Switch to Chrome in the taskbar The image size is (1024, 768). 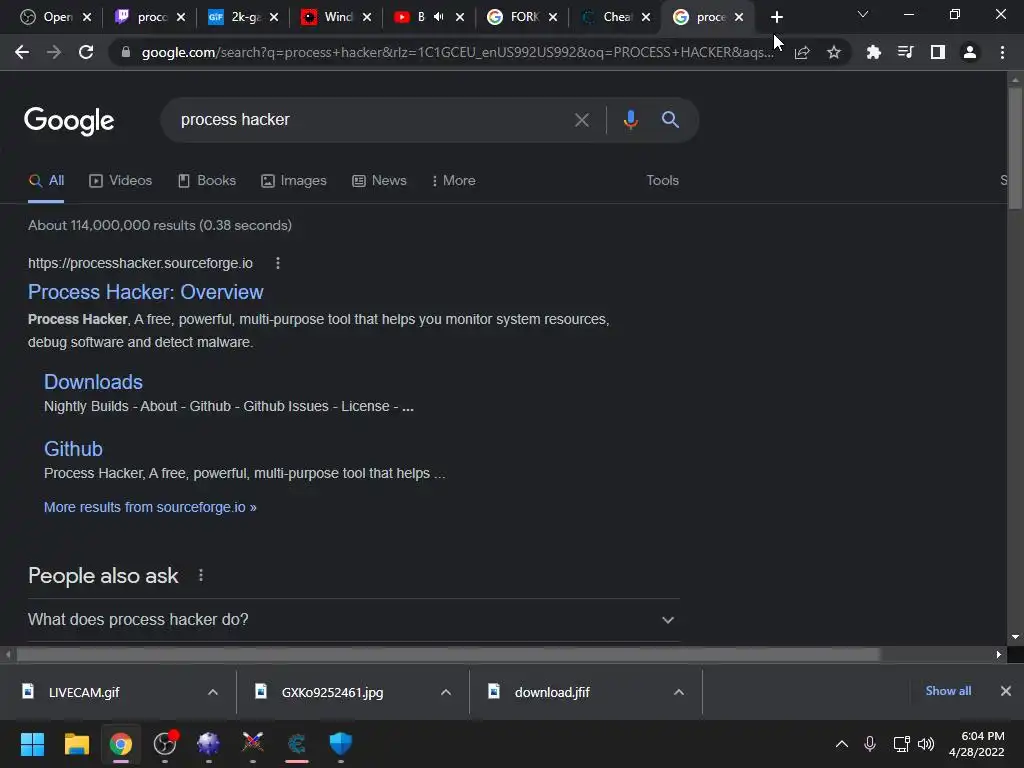pyautogui.click(x=121, y=744)
